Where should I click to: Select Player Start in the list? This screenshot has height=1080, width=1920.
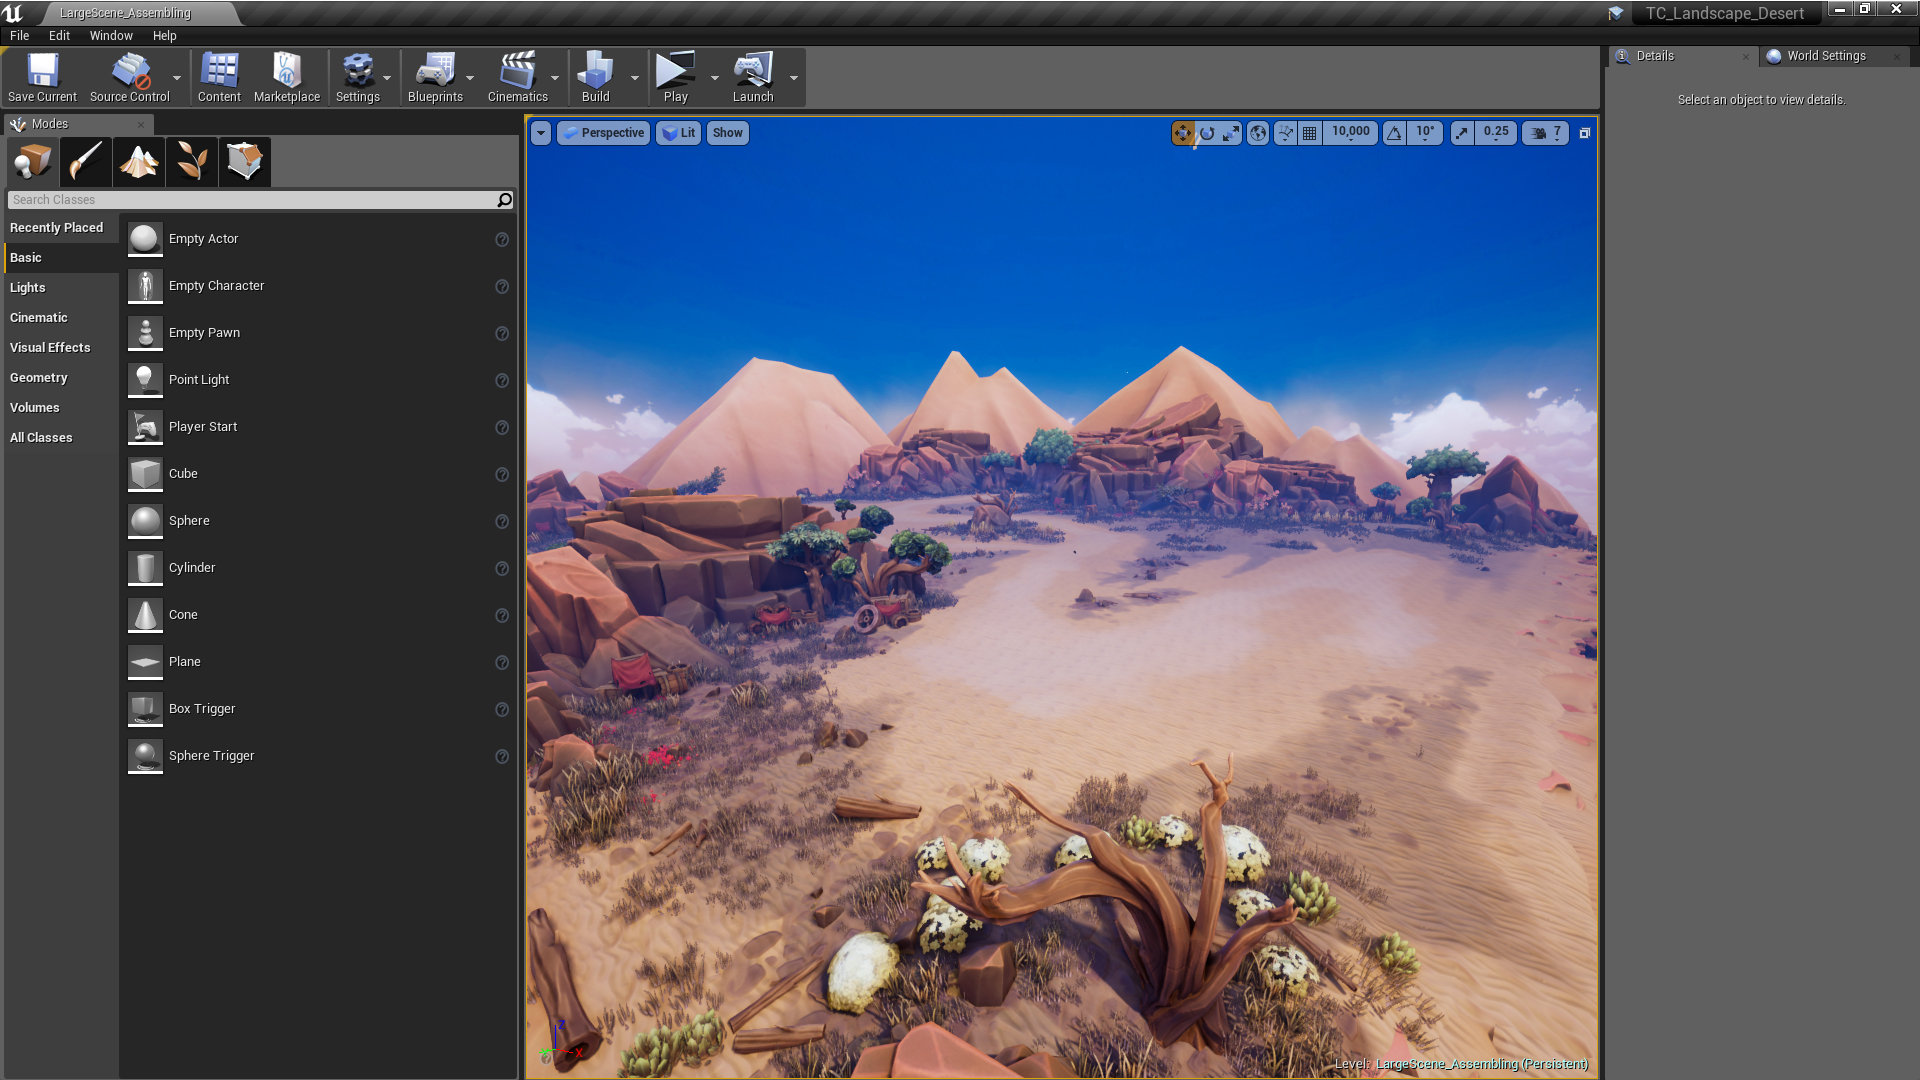tap(318, 427)
